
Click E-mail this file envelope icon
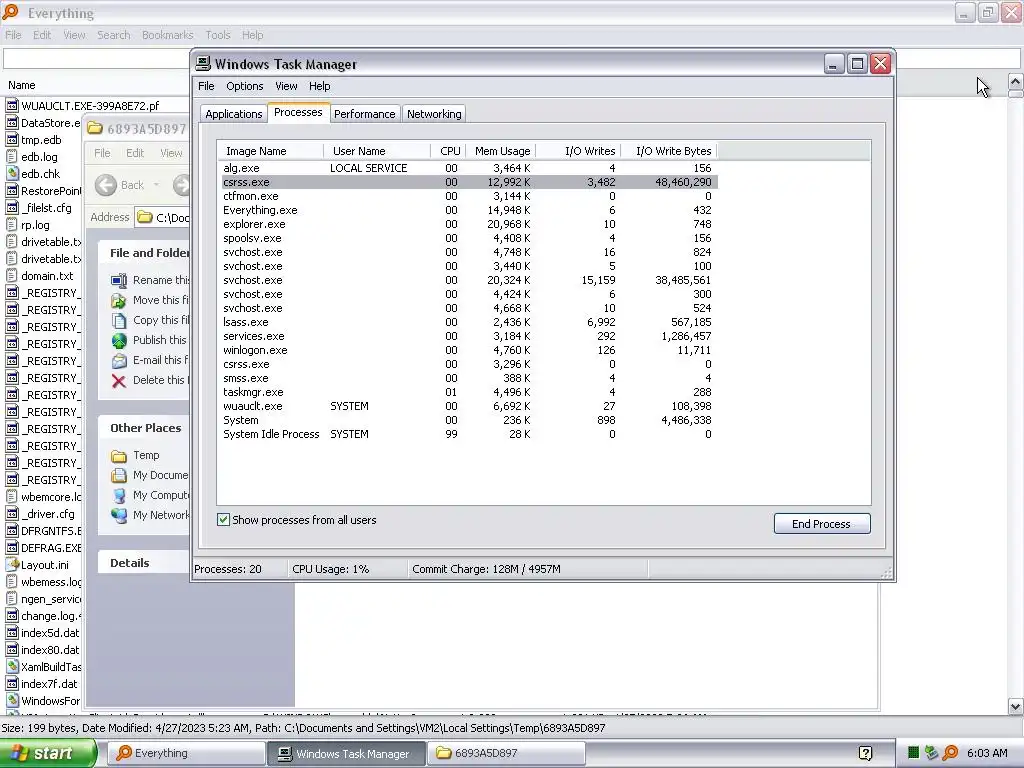119,360
